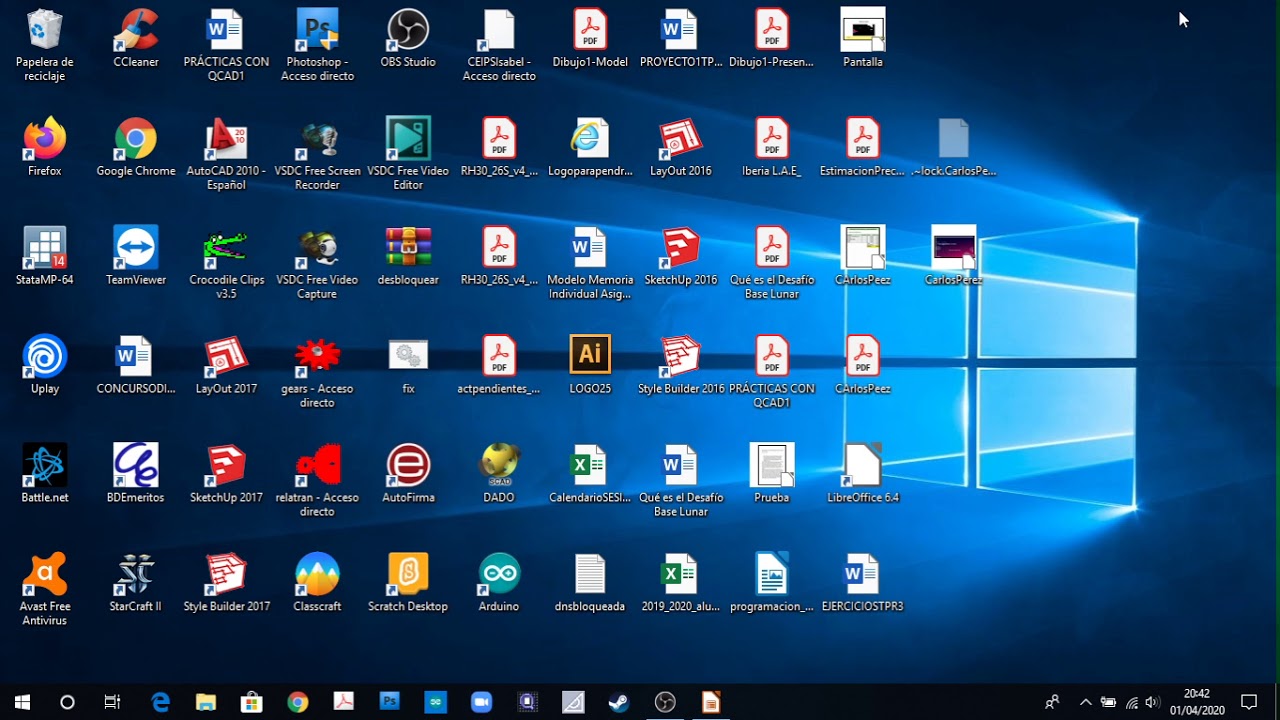Select VSDC Free Screen Recorder icon
The height and width of the screenshot is (720, 1280).
tap(317, 139)
